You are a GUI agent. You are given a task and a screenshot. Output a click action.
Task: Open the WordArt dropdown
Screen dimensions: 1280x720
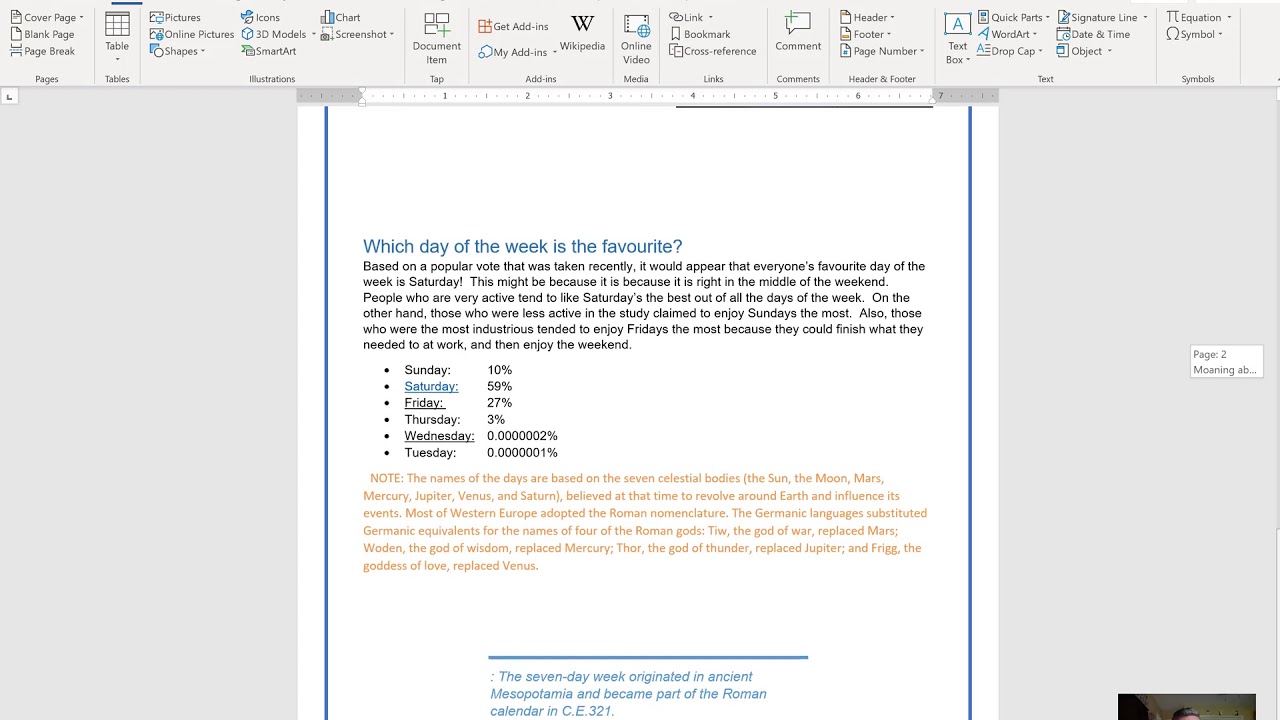click(1035, 34)
